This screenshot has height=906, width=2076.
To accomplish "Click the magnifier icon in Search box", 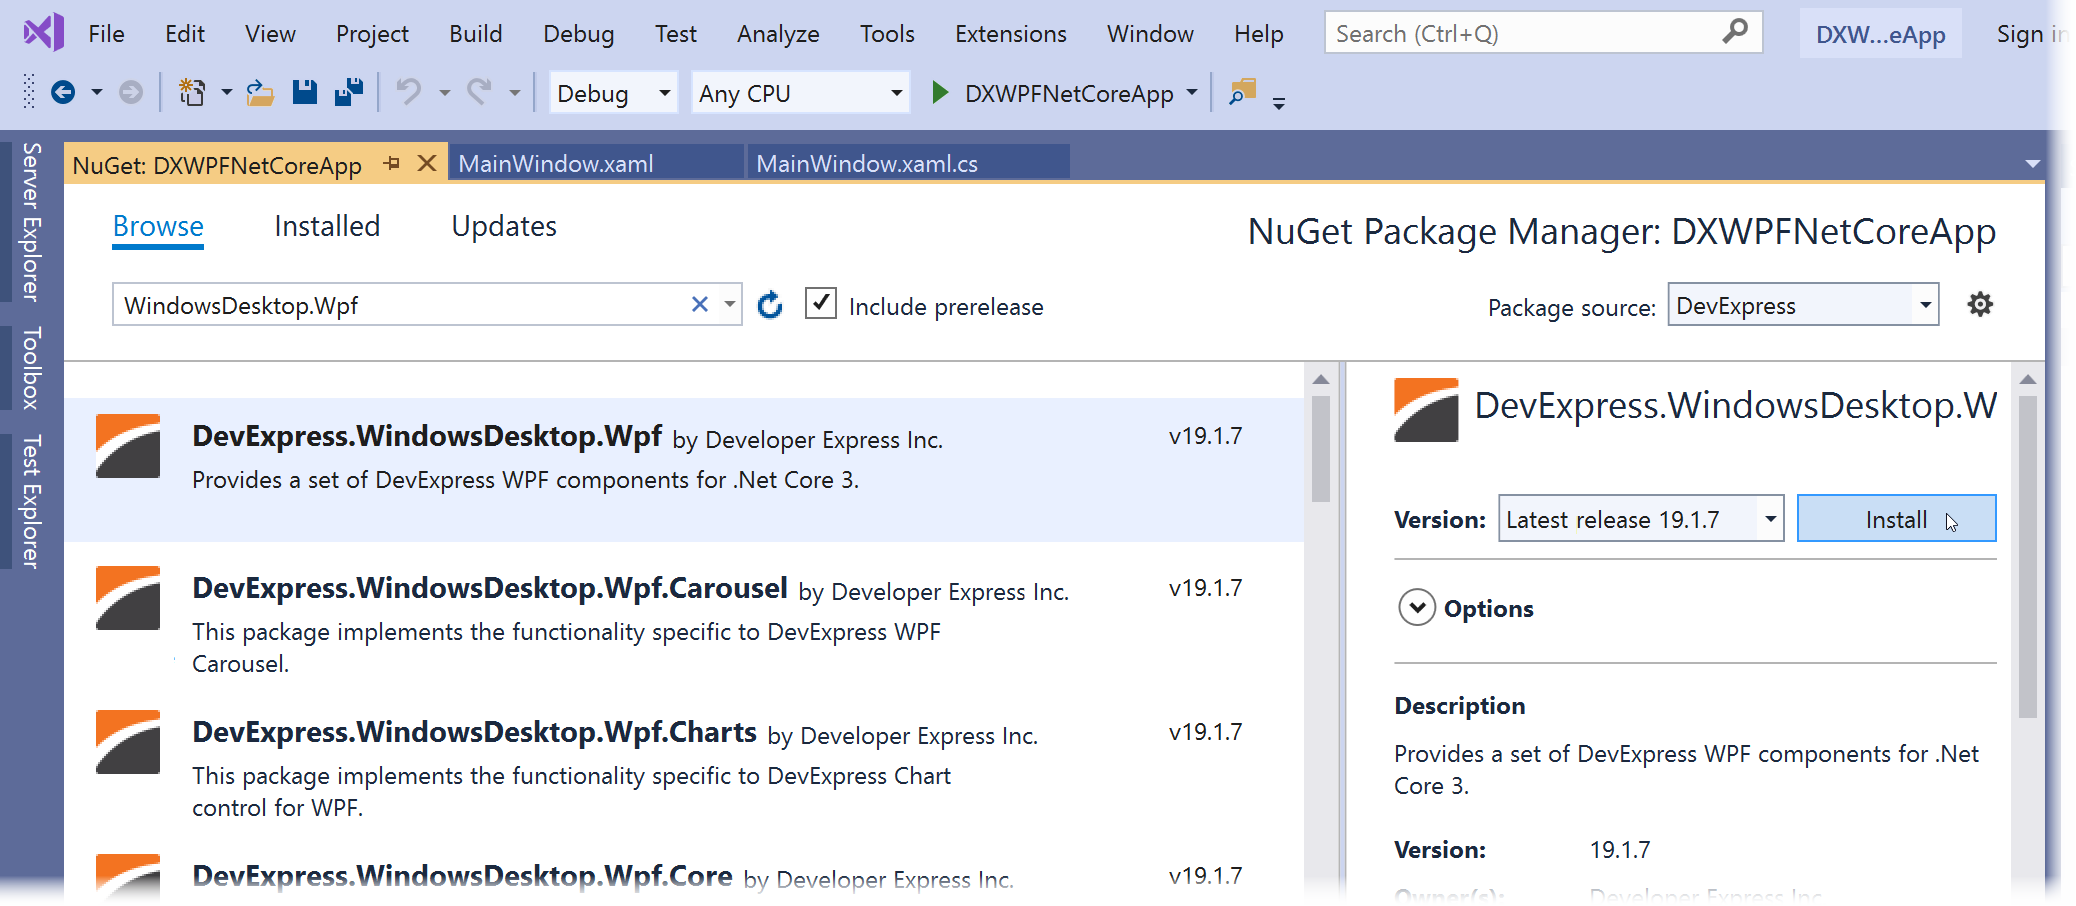I will [1735, 32].
